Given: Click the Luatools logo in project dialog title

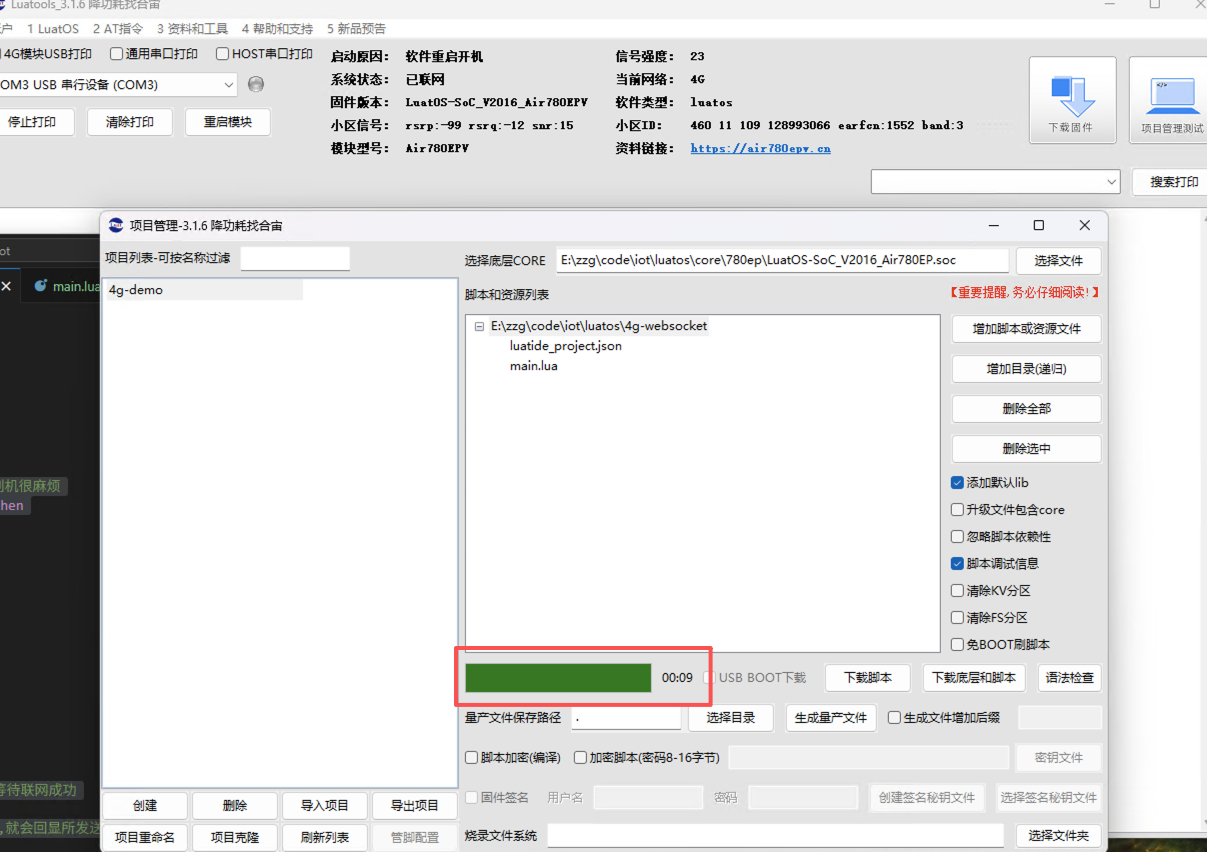Looking at the screenshot, I should (x=116, y=225).
